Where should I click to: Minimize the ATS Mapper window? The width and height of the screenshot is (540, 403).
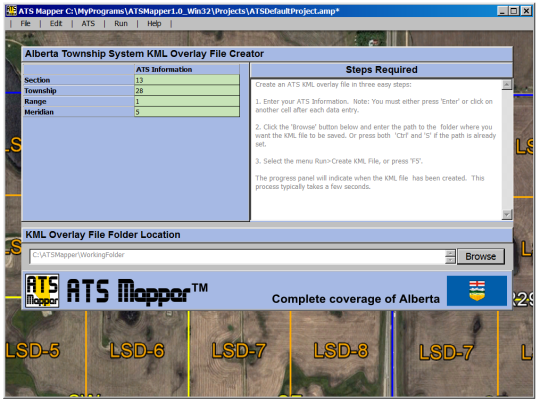point(502,11)
